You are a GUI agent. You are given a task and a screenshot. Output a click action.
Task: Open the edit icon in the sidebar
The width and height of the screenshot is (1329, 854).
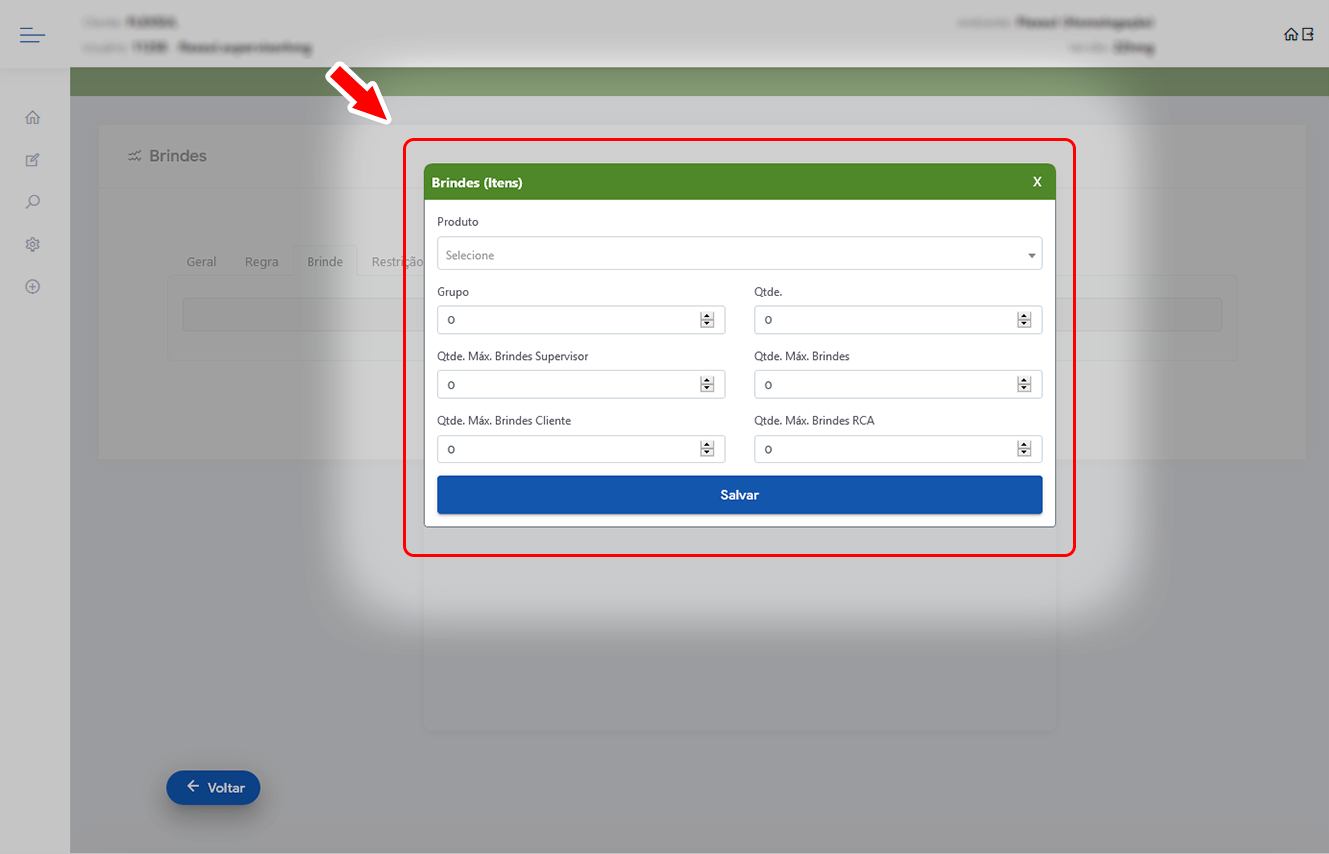pos(32,160)
